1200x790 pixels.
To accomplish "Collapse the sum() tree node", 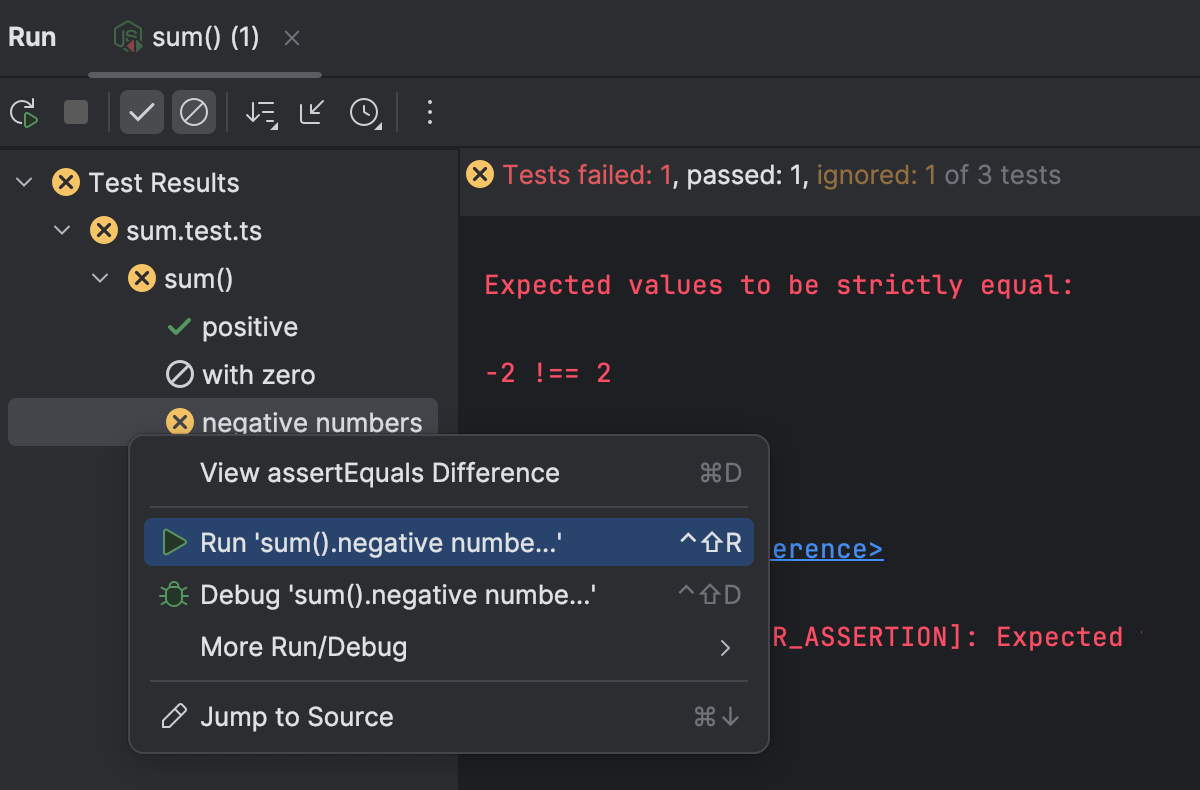I will [99, 278].
